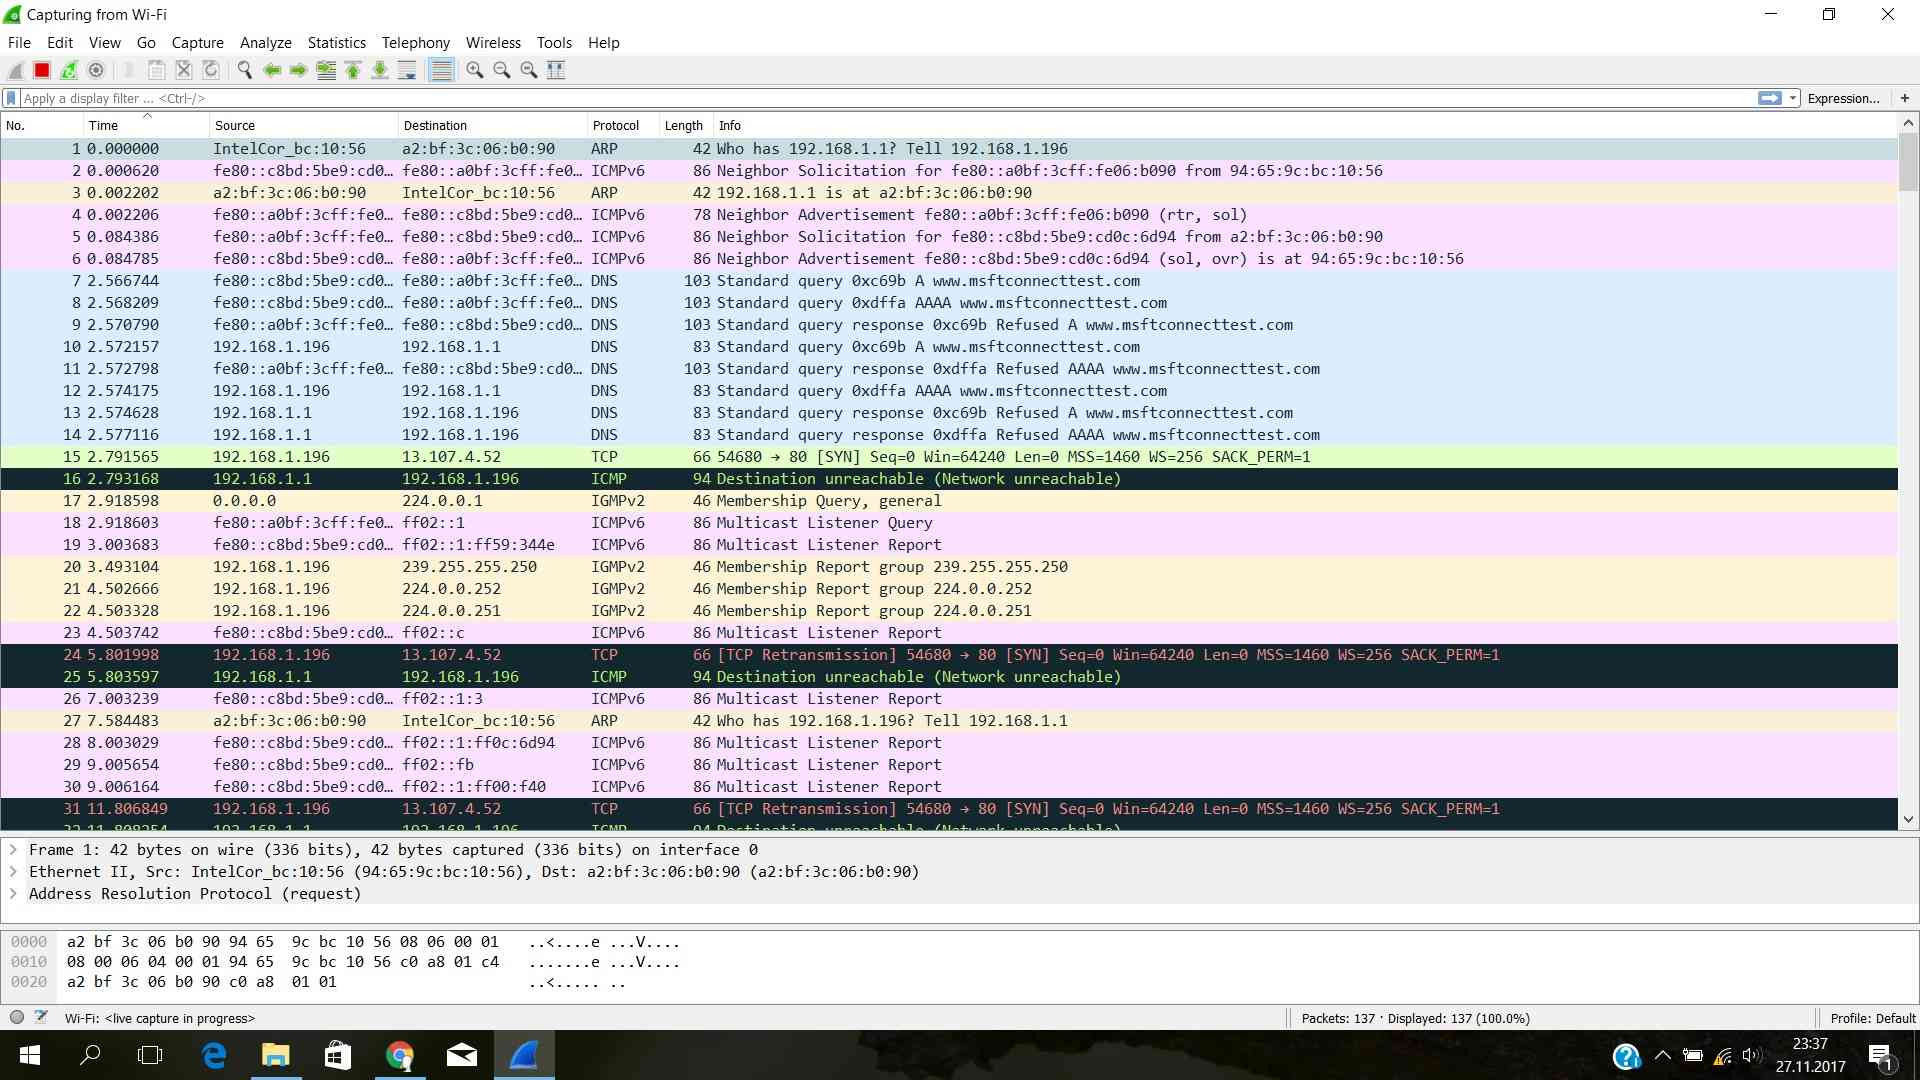Open the View menu
This screenshot has width=1920, height=1080.
pos(104,43)
